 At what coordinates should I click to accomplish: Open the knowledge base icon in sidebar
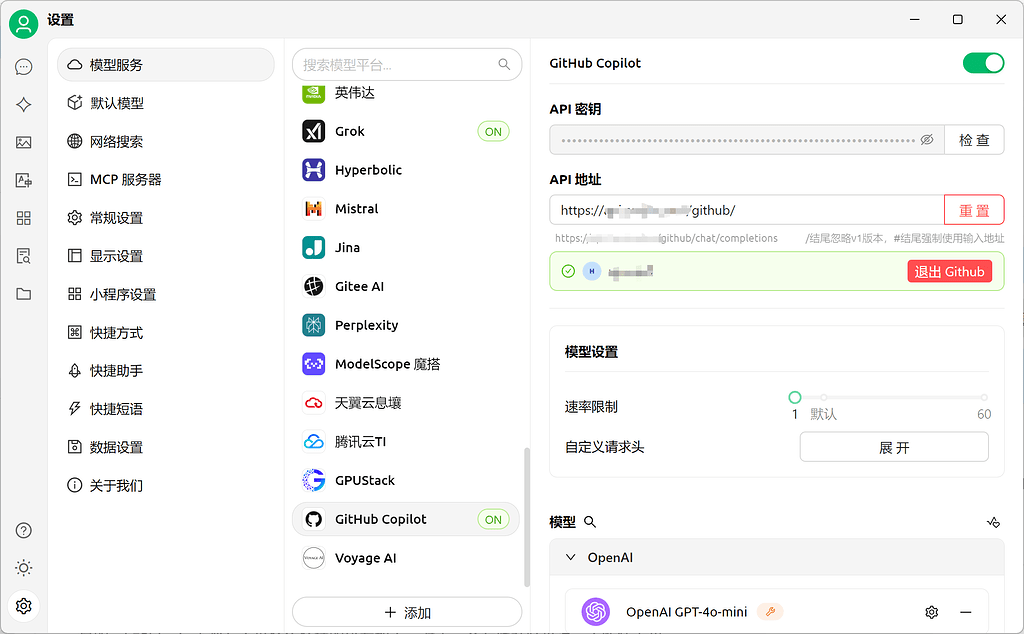[24, 256]
